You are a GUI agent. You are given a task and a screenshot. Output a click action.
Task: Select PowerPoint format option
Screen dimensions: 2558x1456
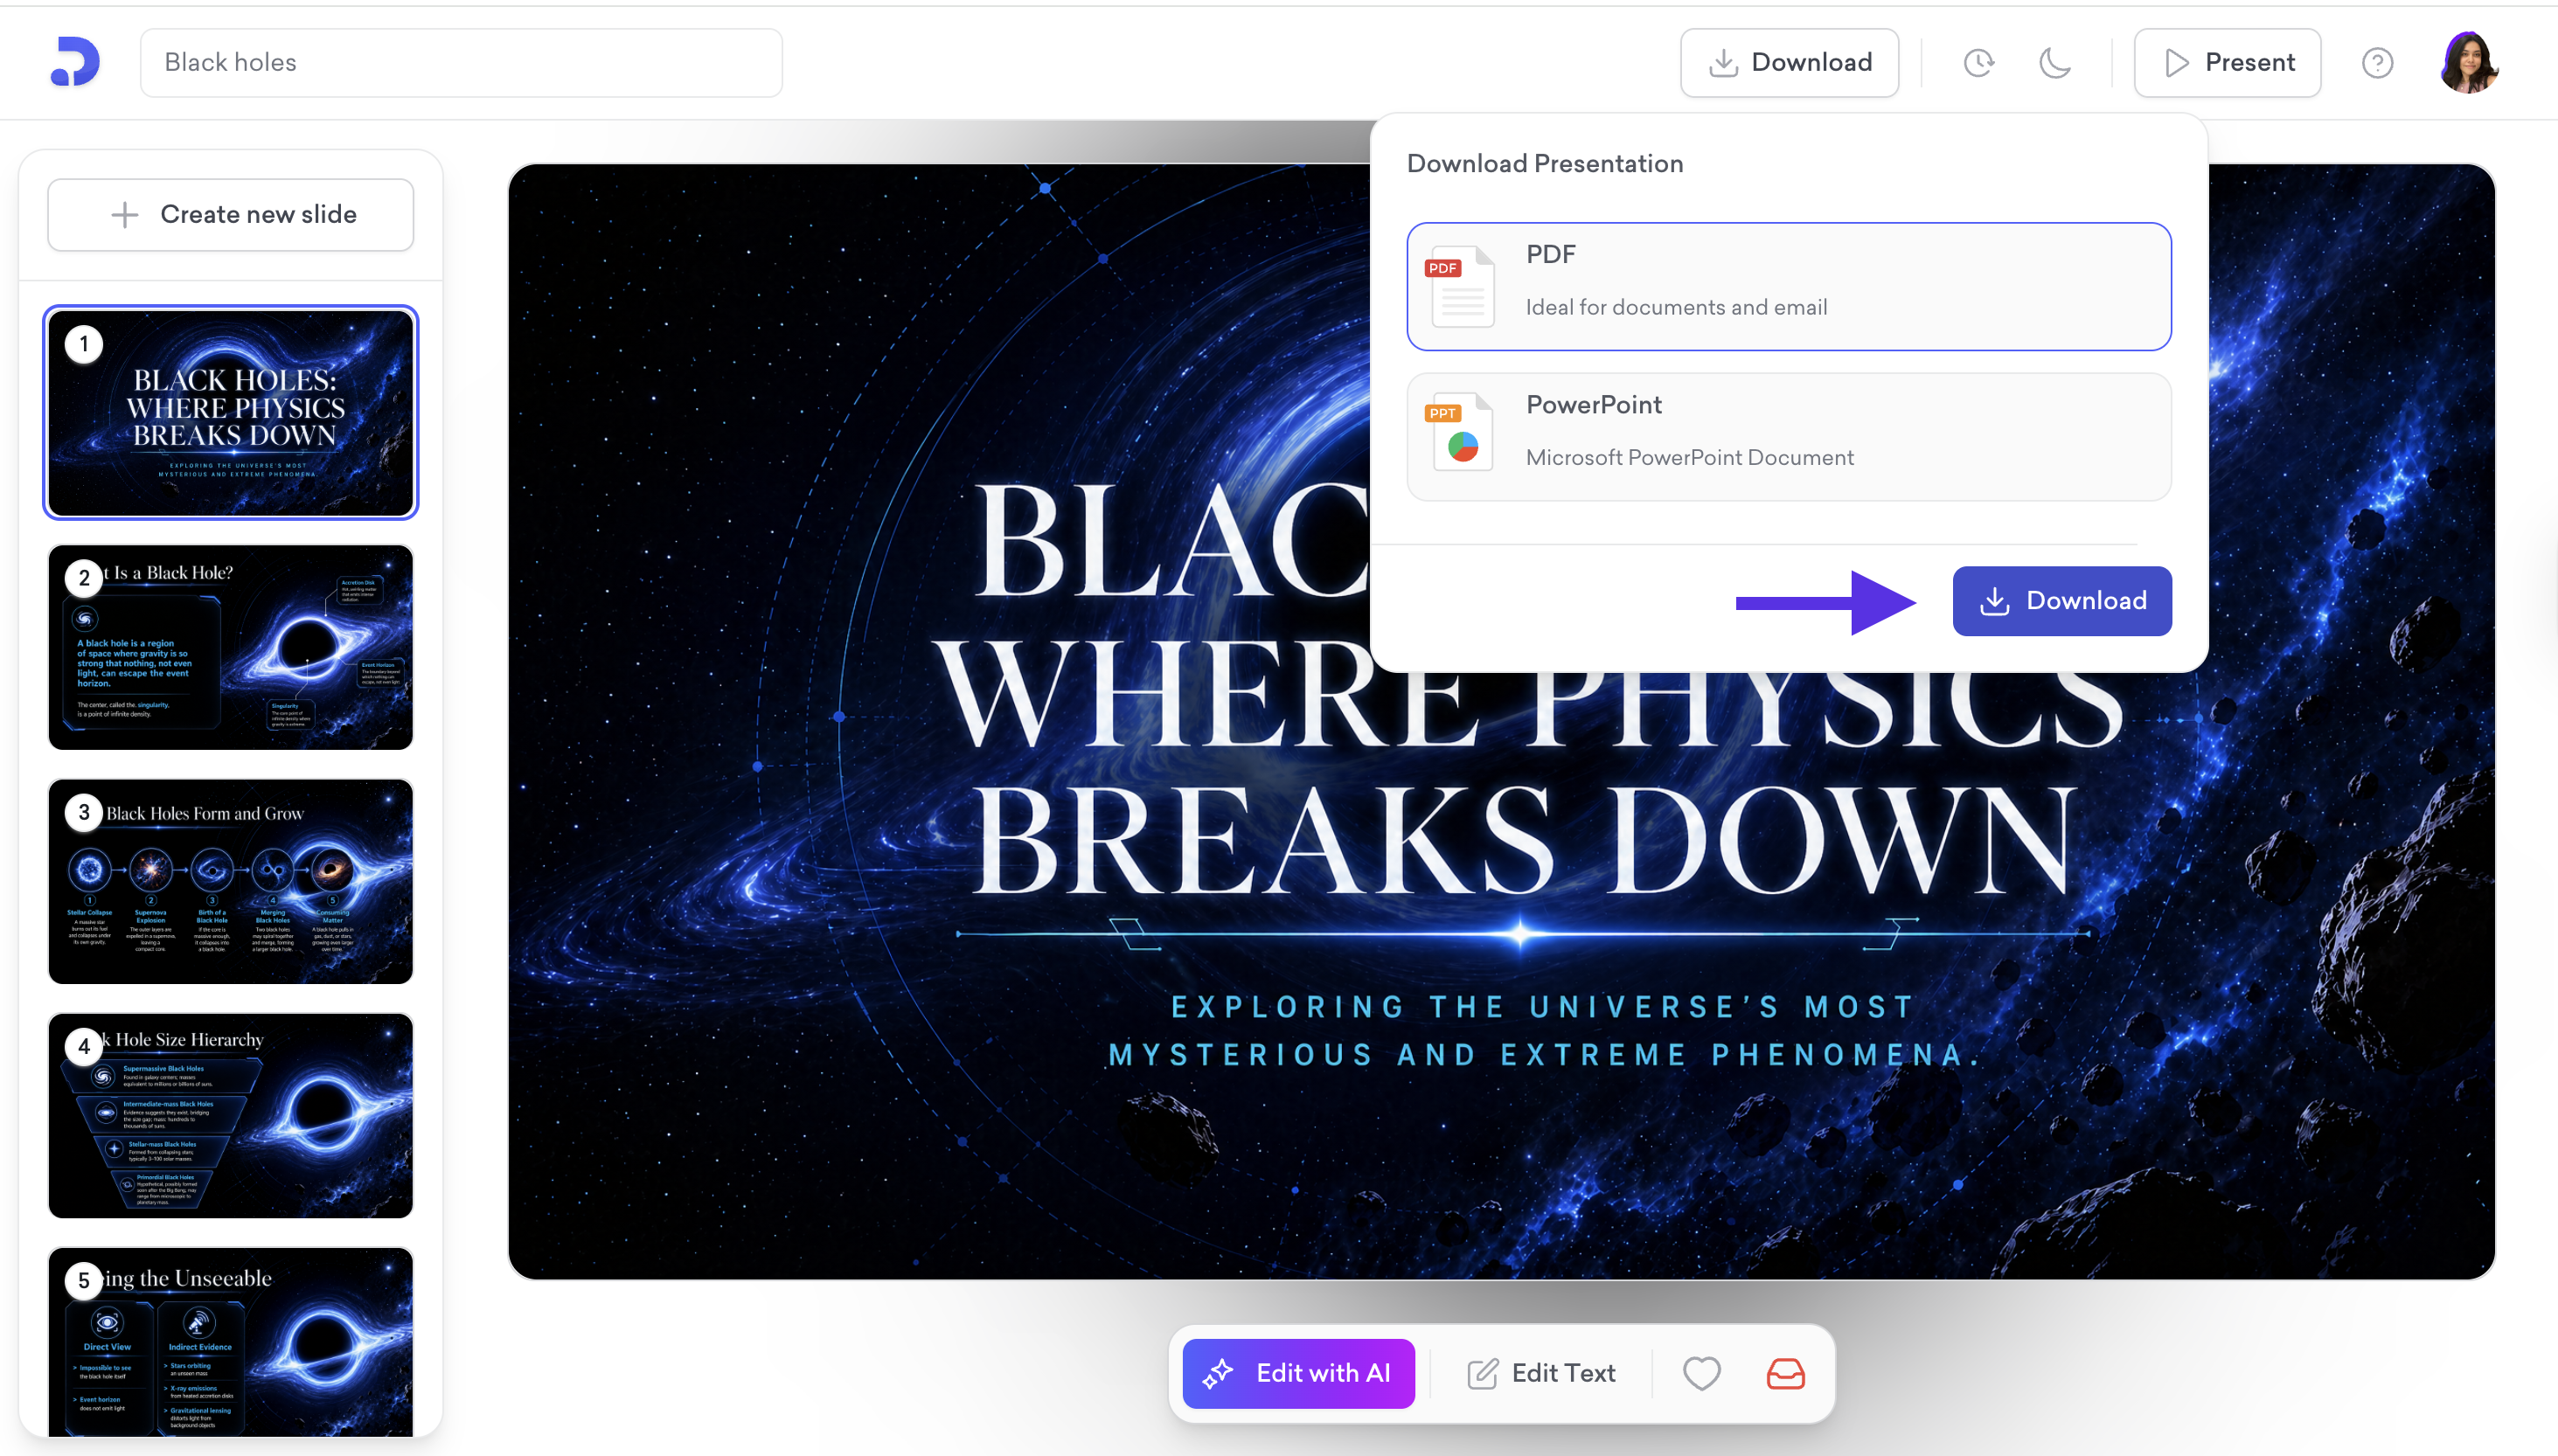click(1788, 436)
